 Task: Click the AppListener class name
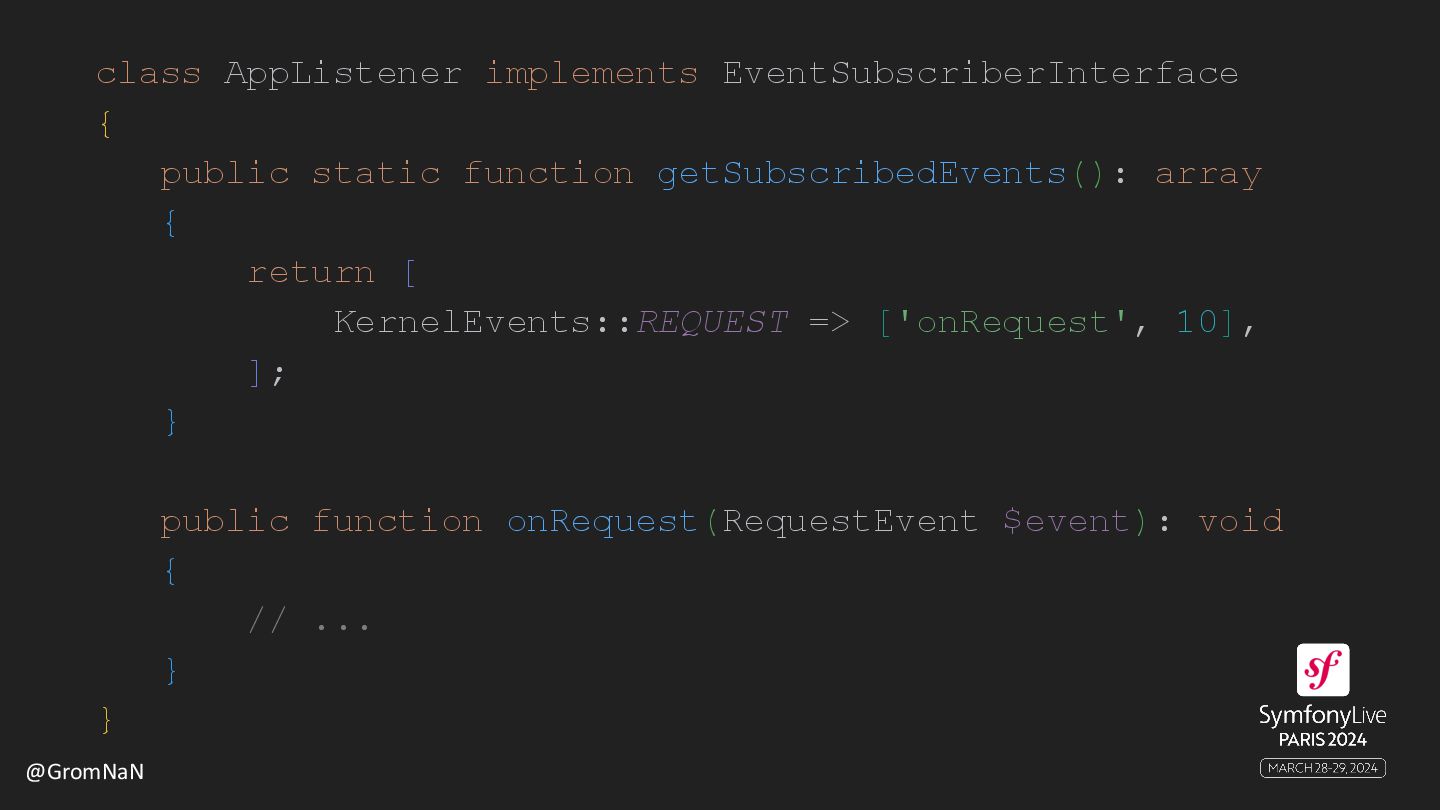pos(343,74)
